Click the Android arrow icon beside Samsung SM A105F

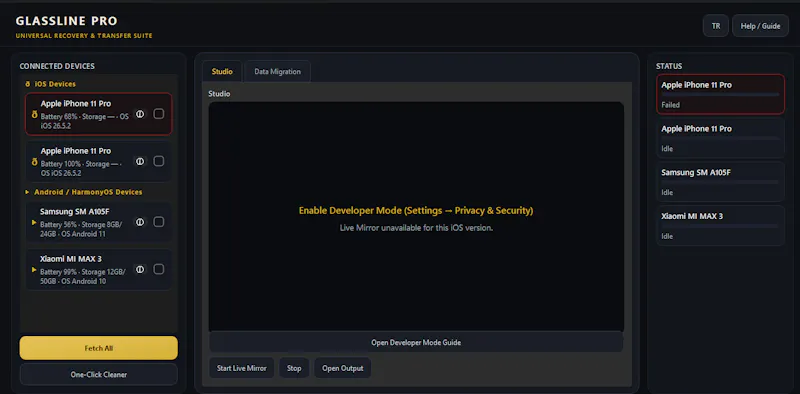click(x=34, y=223)
